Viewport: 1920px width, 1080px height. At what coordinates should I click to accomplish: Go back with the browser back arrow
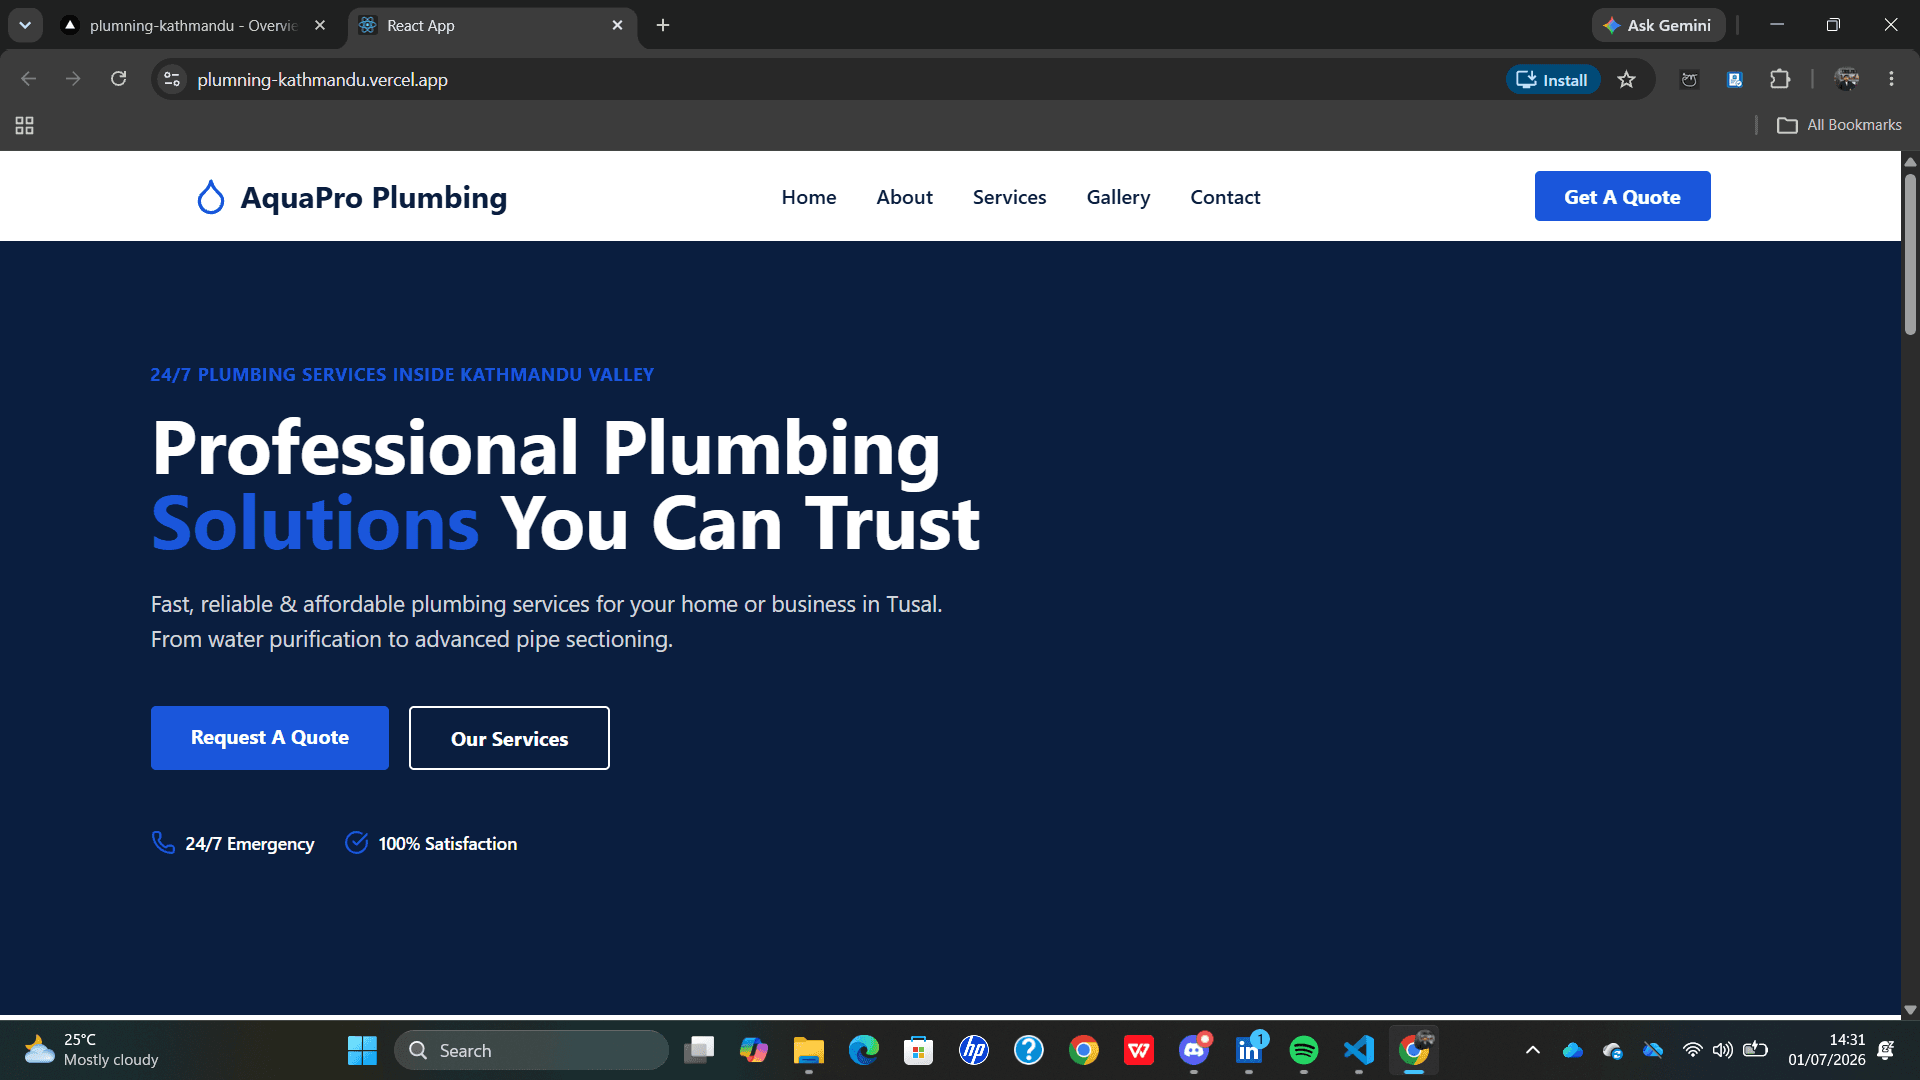[28, 79]
